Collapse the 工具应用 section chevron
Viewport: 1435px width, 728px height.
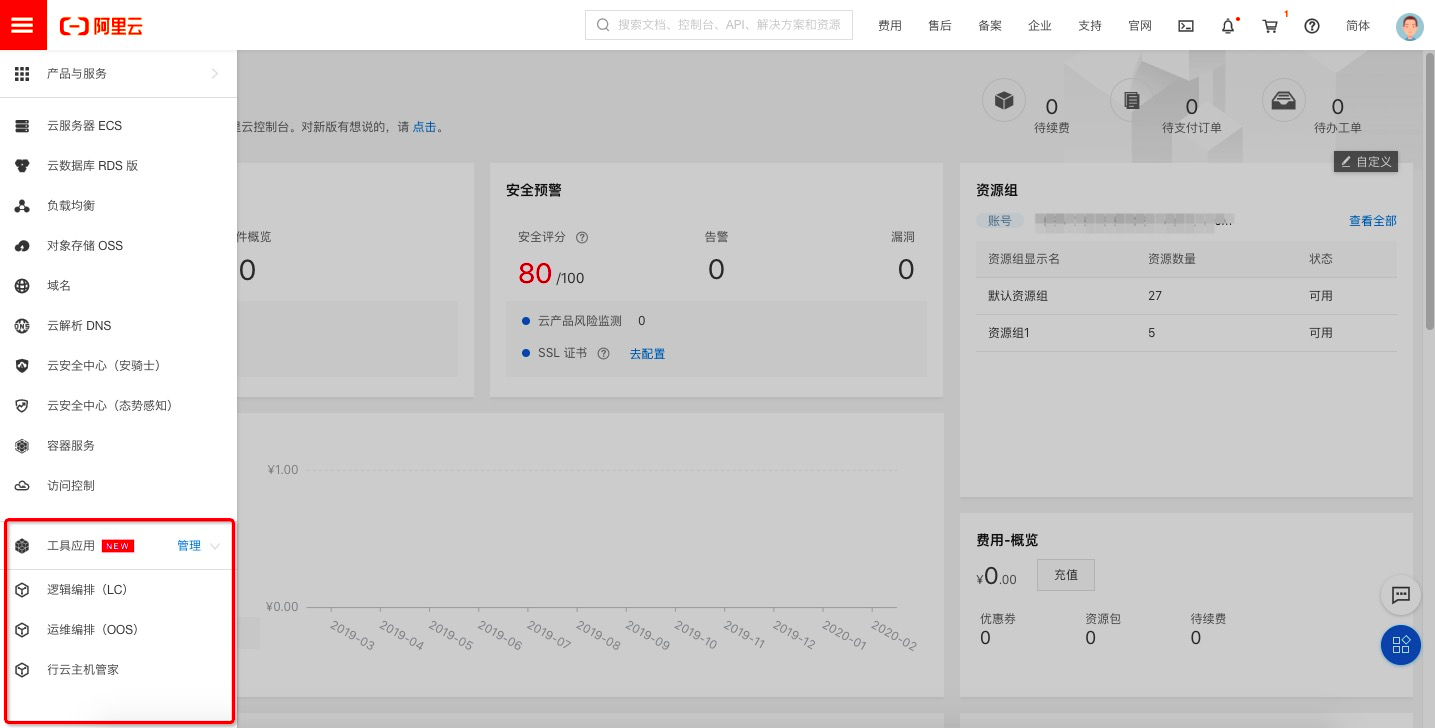[215, 546]
